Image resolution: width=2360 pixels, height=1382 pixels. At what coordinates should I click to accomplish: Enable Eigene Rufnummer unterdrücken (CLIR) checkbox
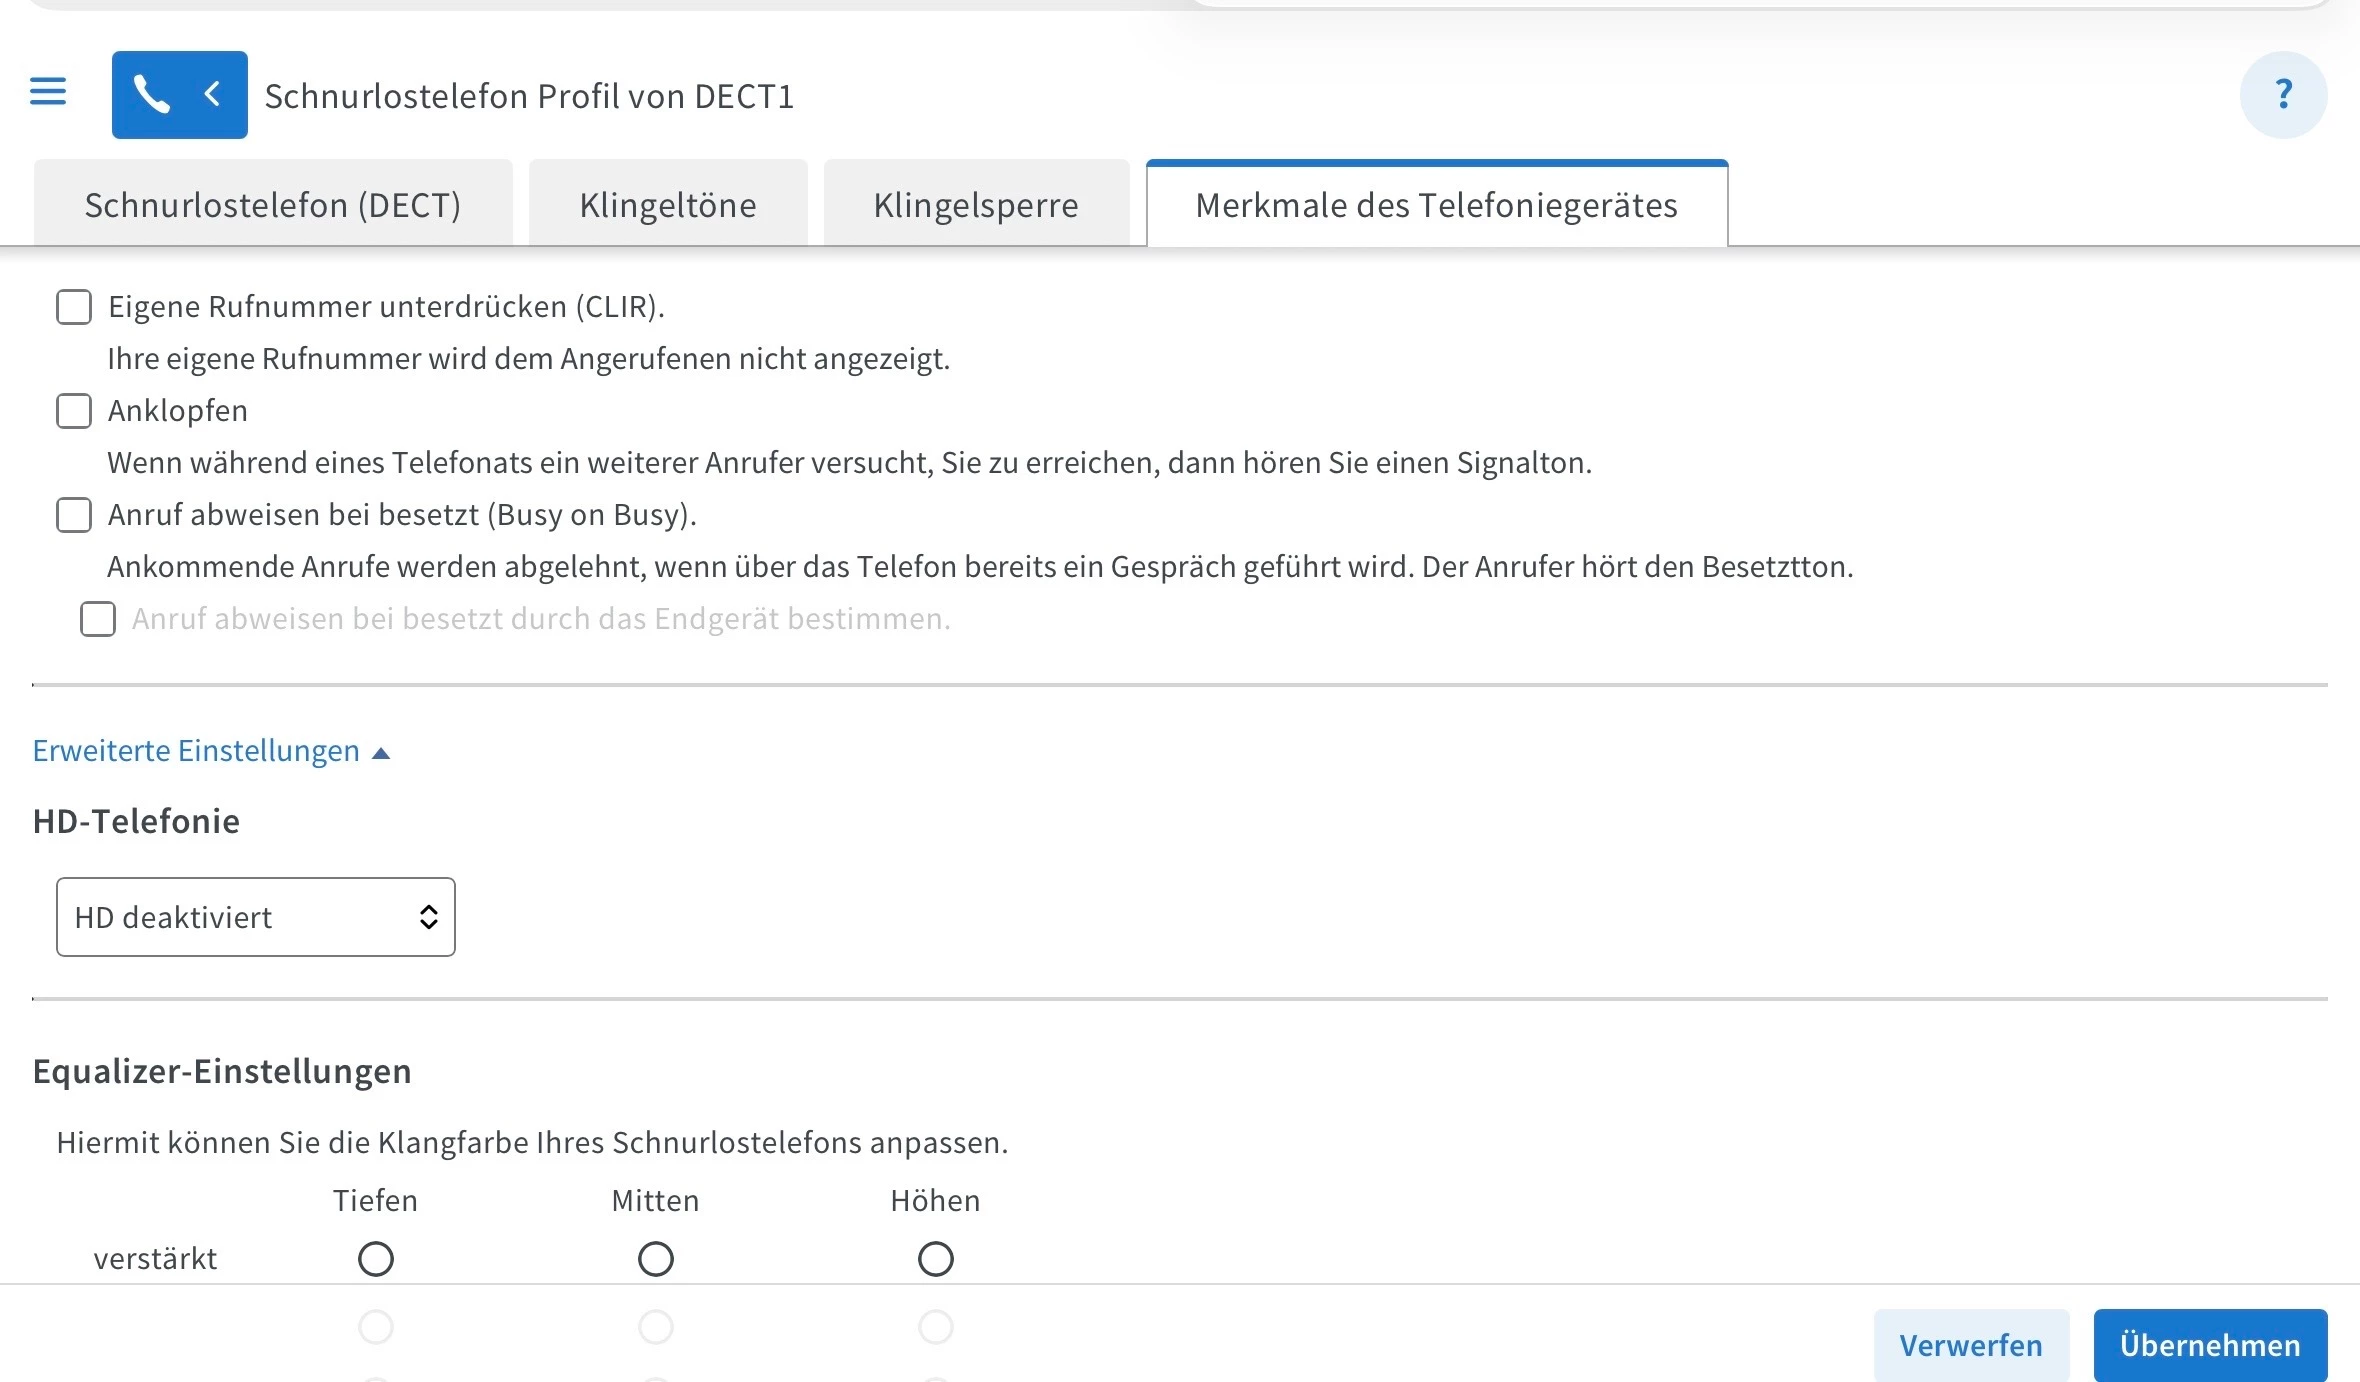tap(74, 307)
